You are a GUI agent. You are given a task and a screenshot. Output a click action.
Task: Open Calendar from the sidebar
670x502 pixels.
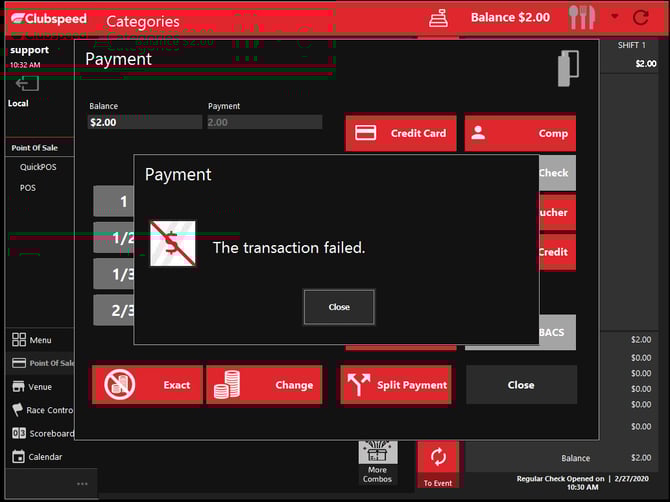click(44, 457)
